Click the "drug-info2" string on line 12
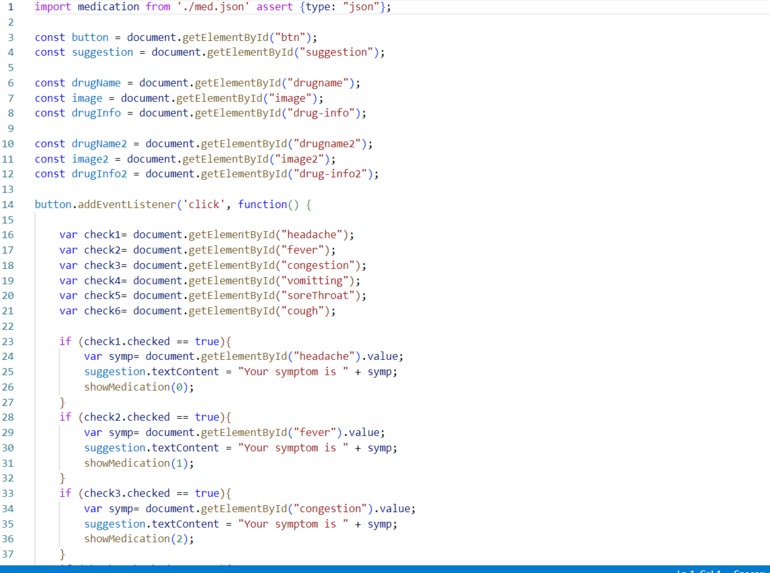Screen dimensions: 770x573 [x=330, y=174]
